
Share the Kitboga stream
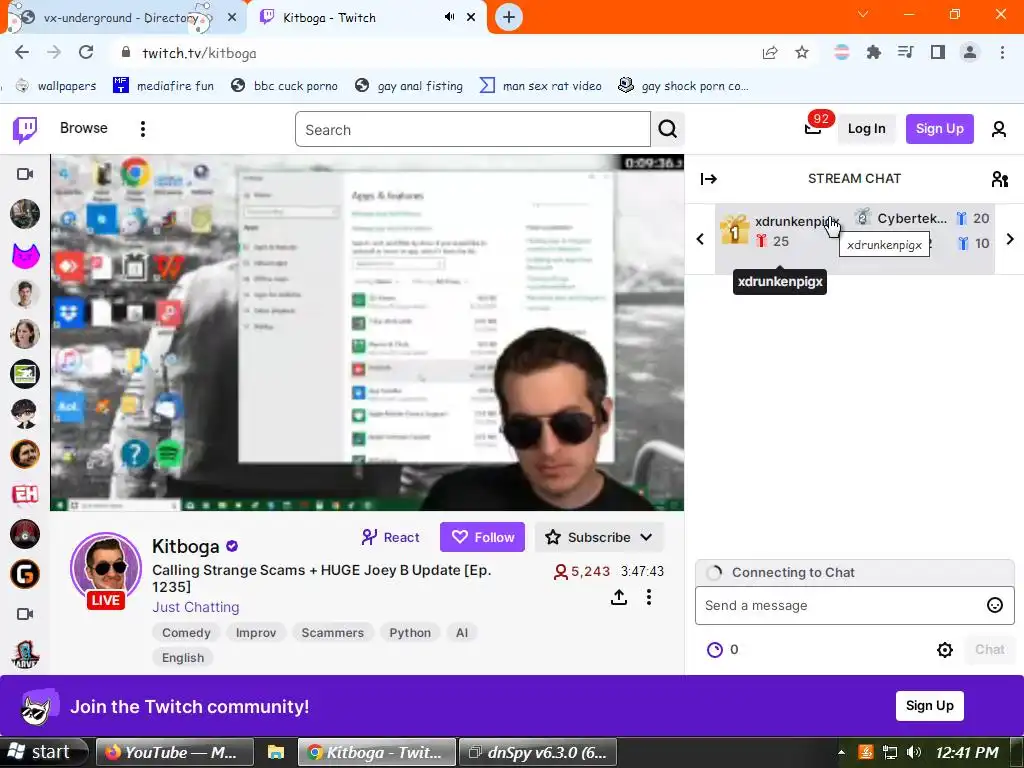(x=618, y=597)
